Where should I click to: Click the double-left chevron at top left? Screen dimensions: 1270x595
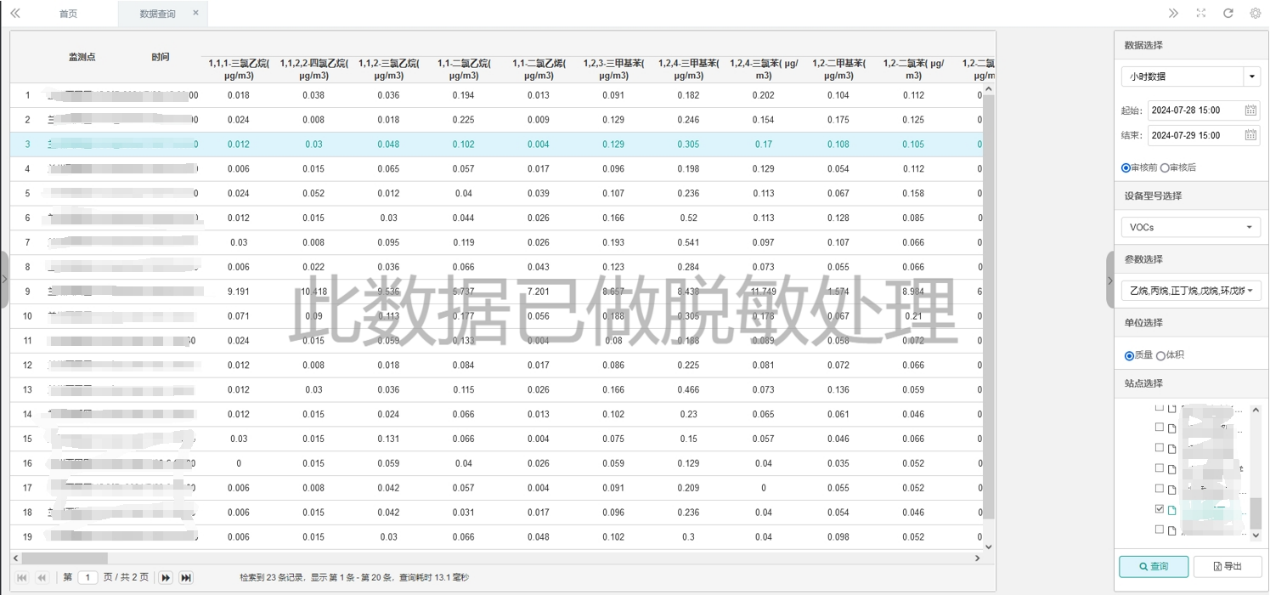pos(15,13)
